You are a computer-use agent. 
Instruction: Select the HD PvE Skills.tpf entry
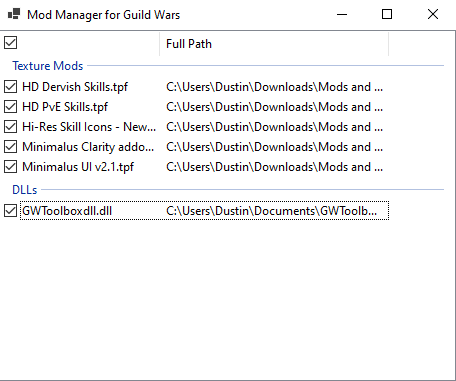coord(65,107)
